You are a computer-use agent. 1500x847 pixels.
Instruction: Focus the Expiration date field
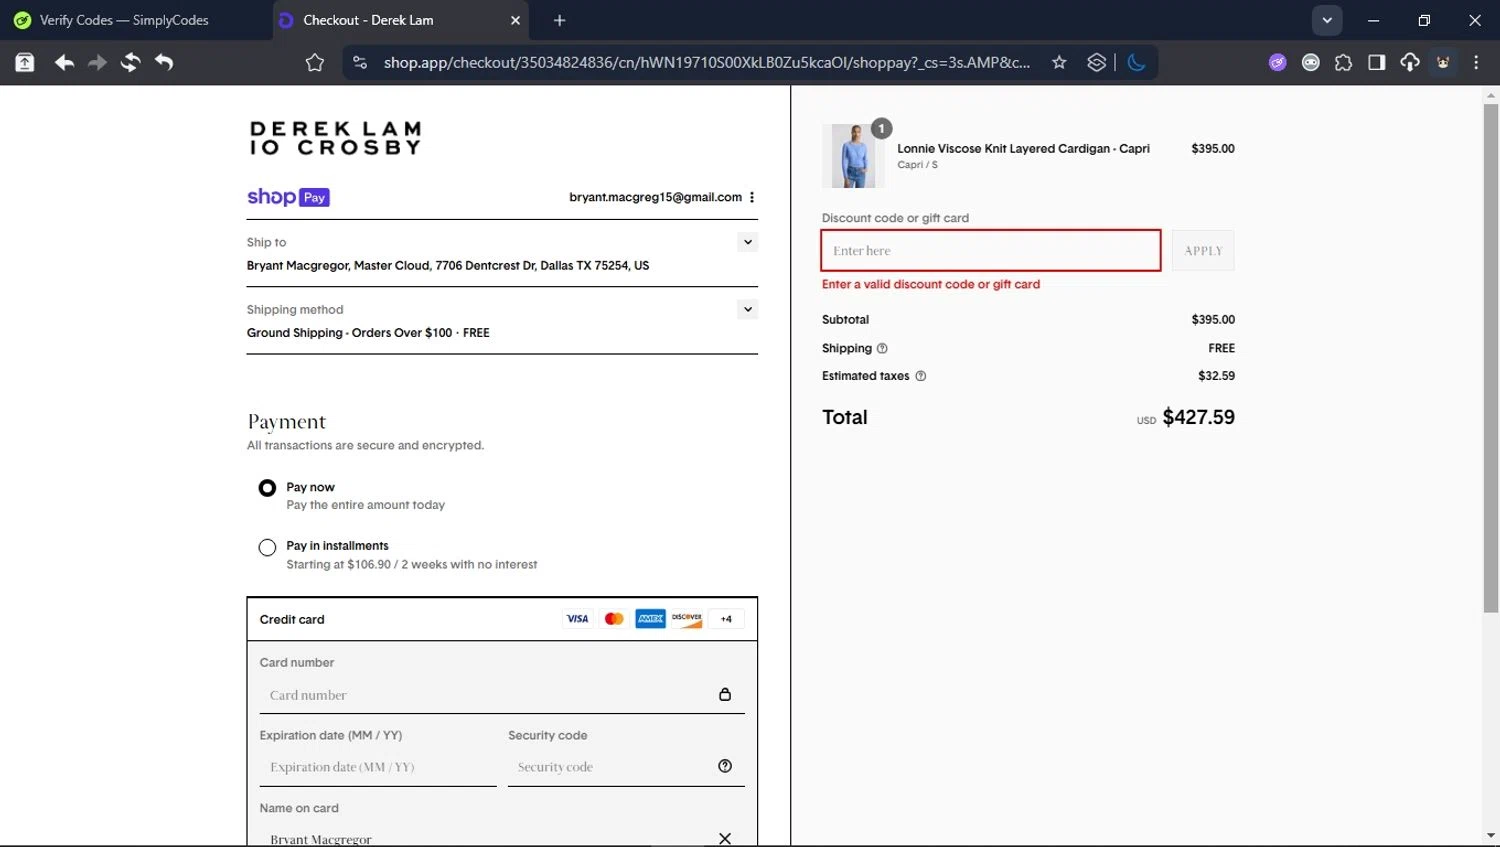(378, 767)
